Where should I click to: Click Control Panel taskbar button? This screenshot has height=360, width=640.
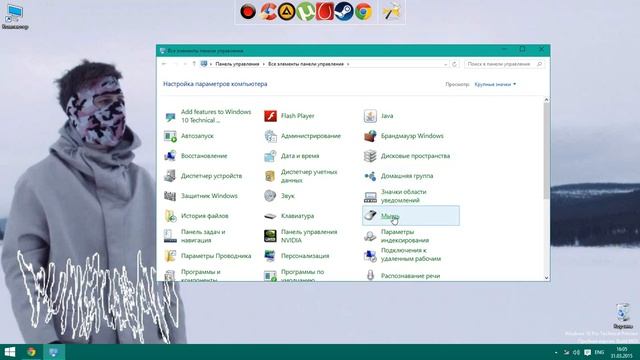(x=53, y=352)
